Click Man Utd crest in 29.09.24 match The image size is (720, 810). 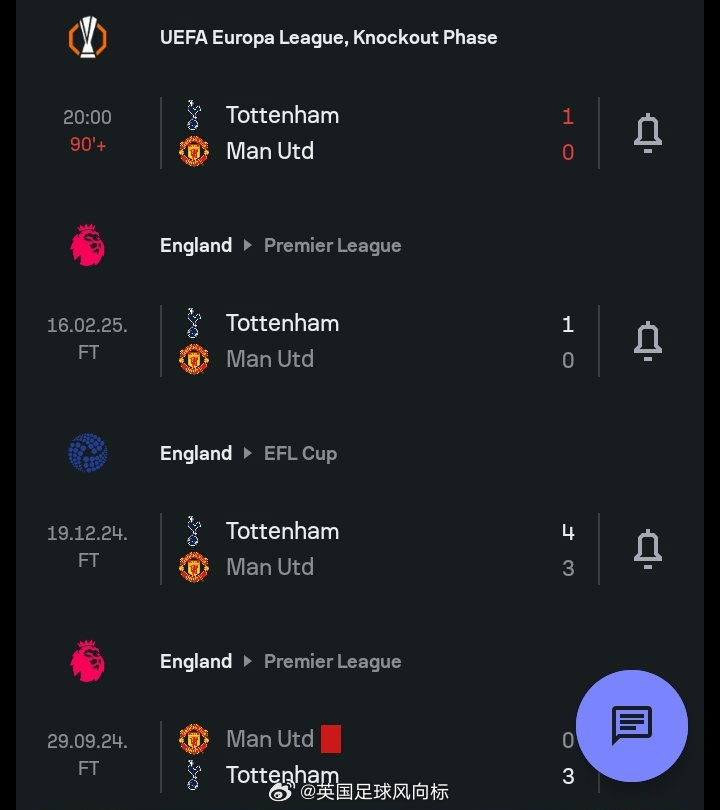point(194,739)
